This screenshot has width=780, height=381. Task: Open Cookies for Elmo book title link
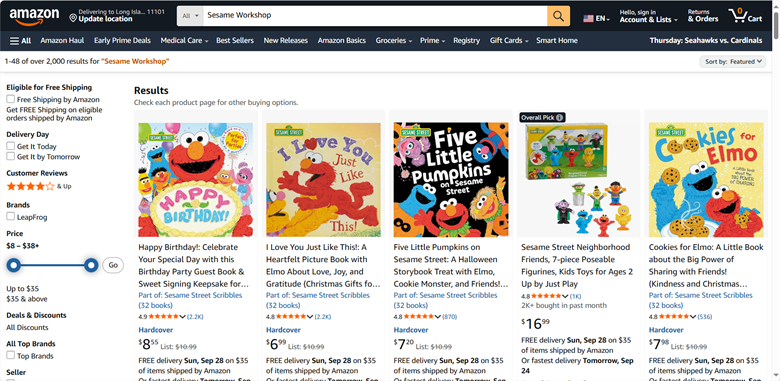pos(706,266)
